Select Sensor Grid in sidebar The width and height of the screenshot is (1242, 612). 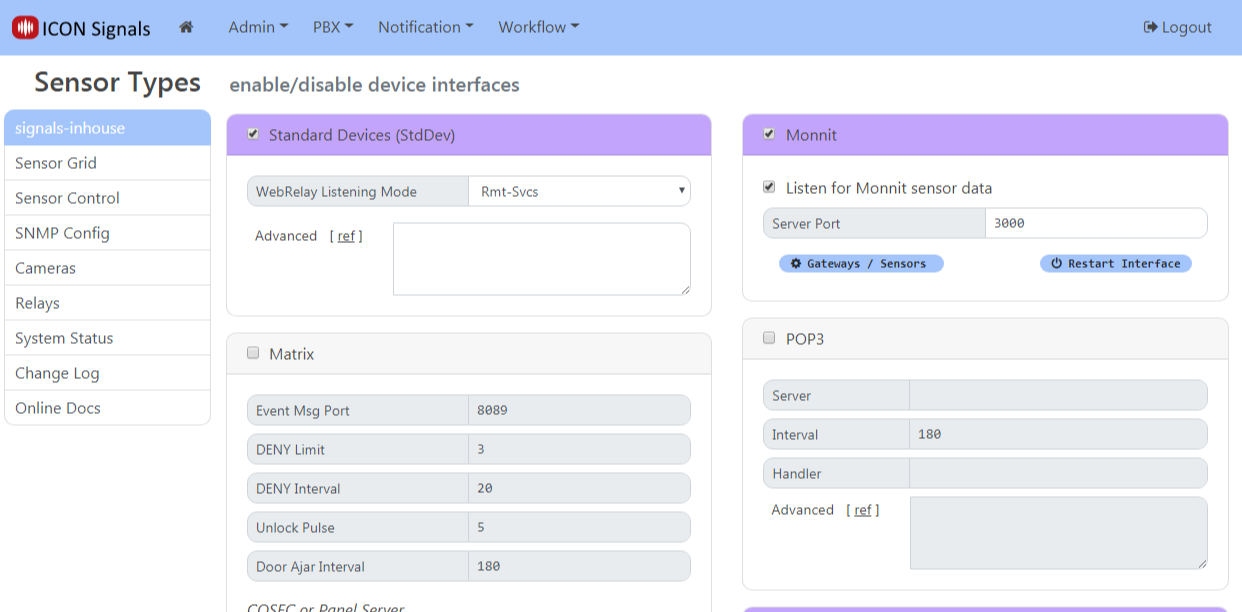pyautogui.click(x=56, y=163)
